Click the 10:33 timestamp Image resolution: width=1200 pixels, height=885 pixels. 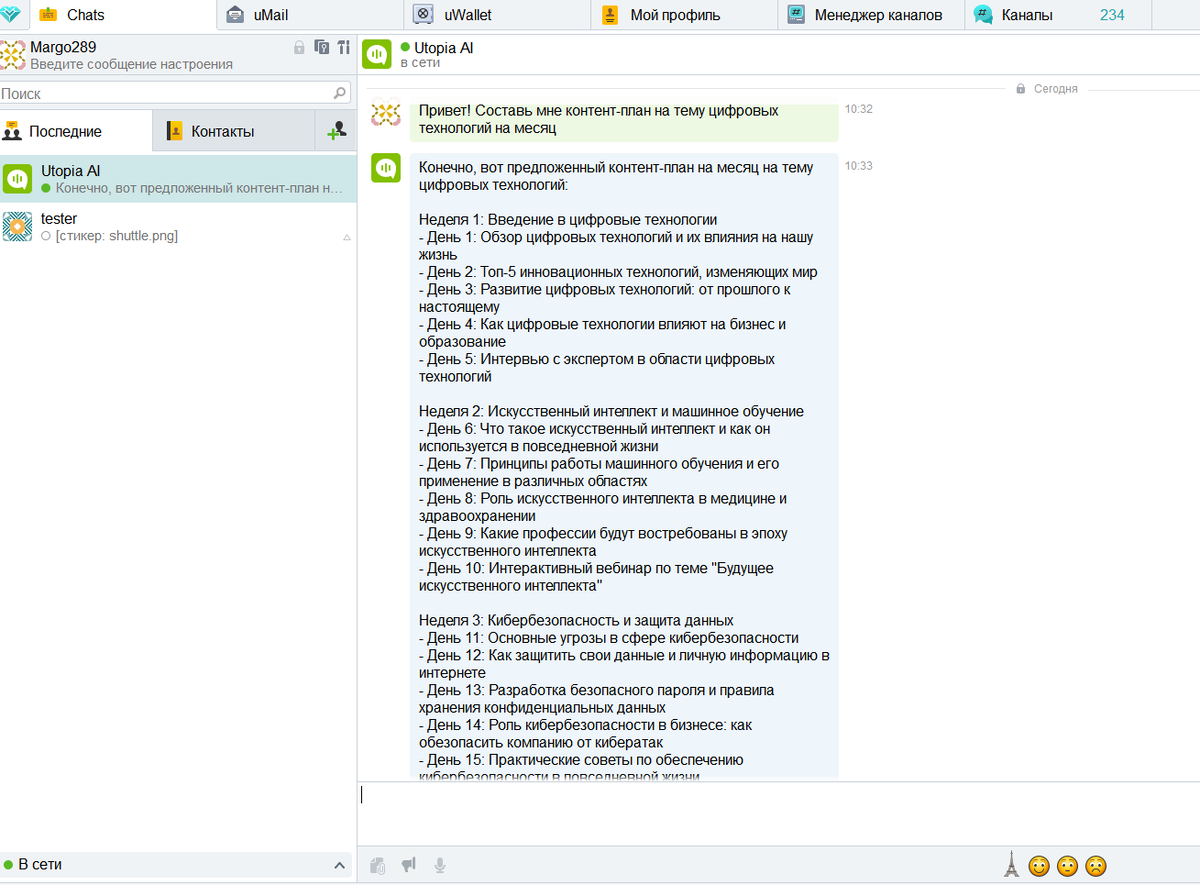[x=858, y=166]
